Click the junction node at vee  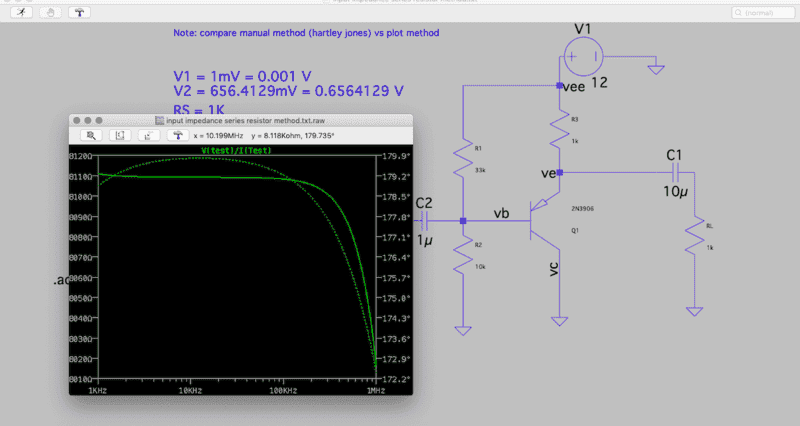tap(560, 86)
